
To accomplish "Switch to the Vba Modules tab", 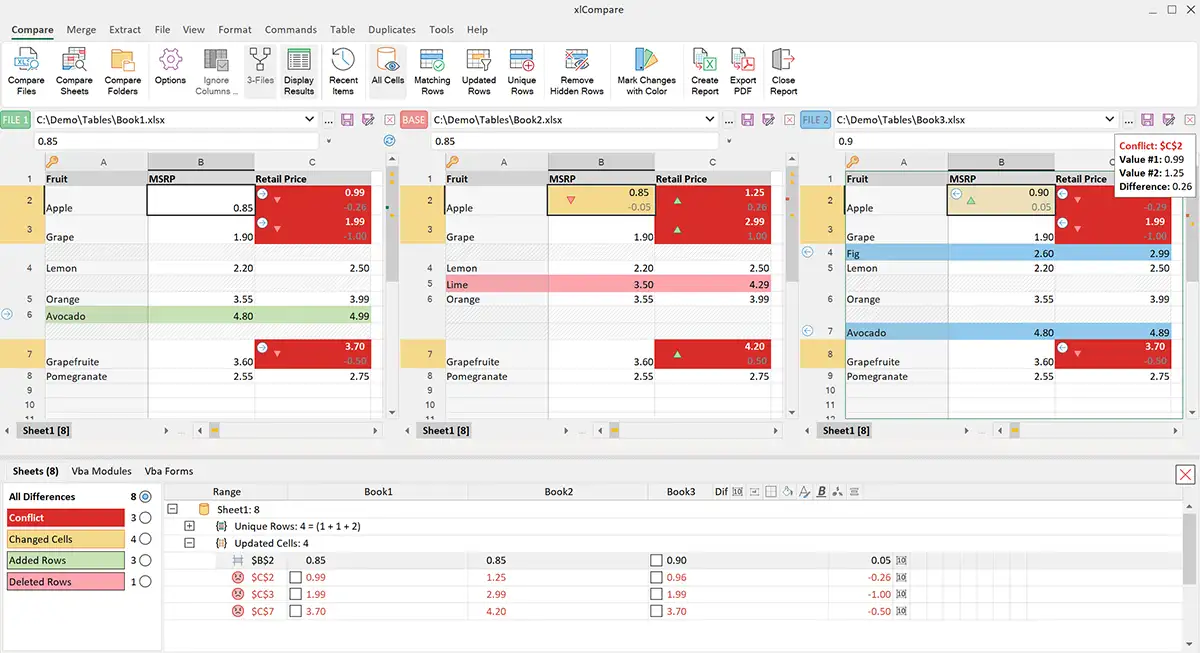I will 100,471.
